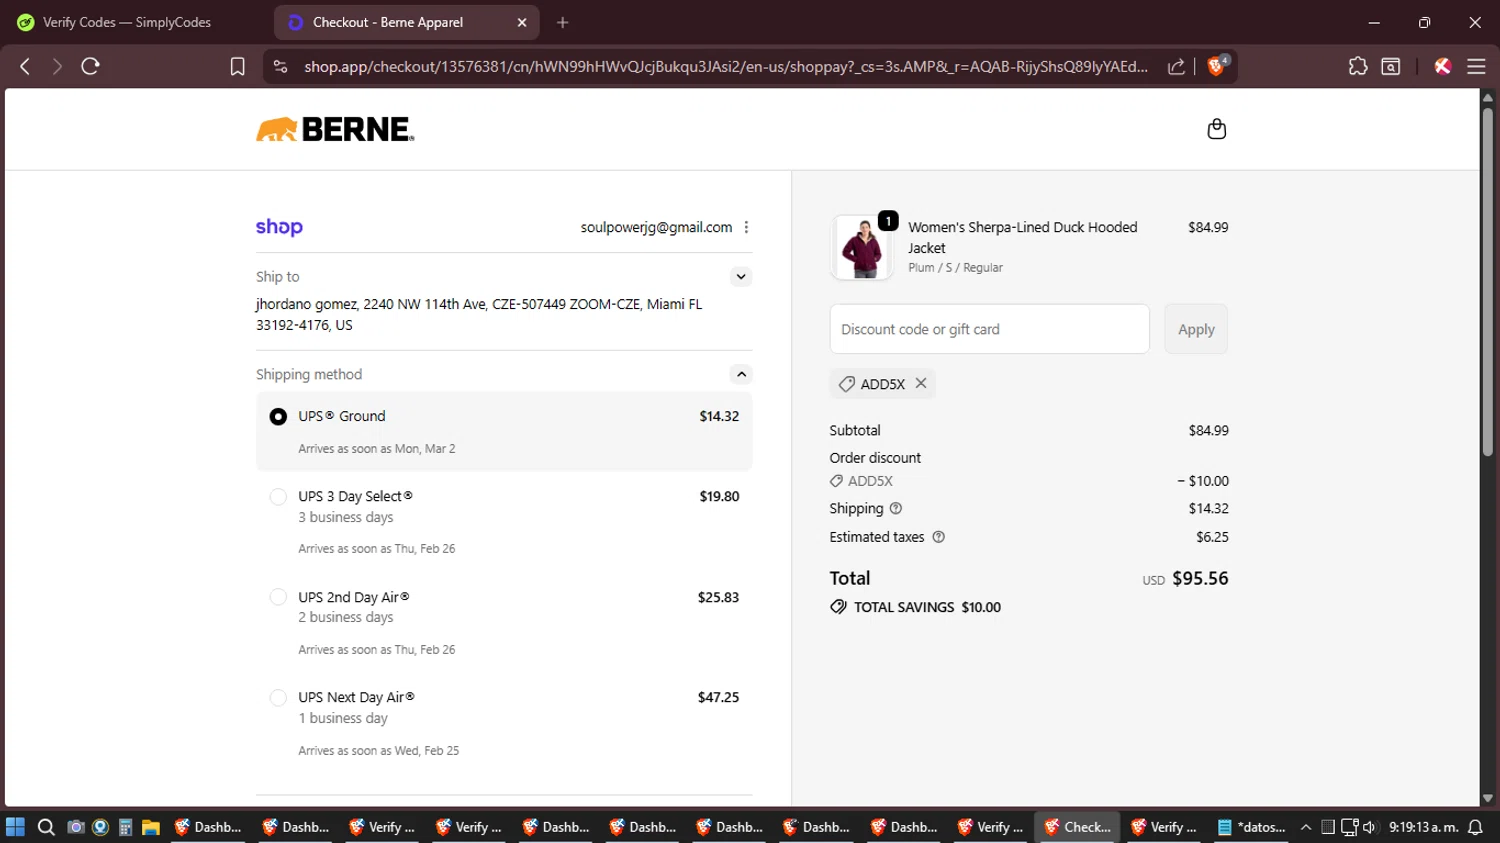
Task: Click the share page icon
Action: (x=1176, y=66)
